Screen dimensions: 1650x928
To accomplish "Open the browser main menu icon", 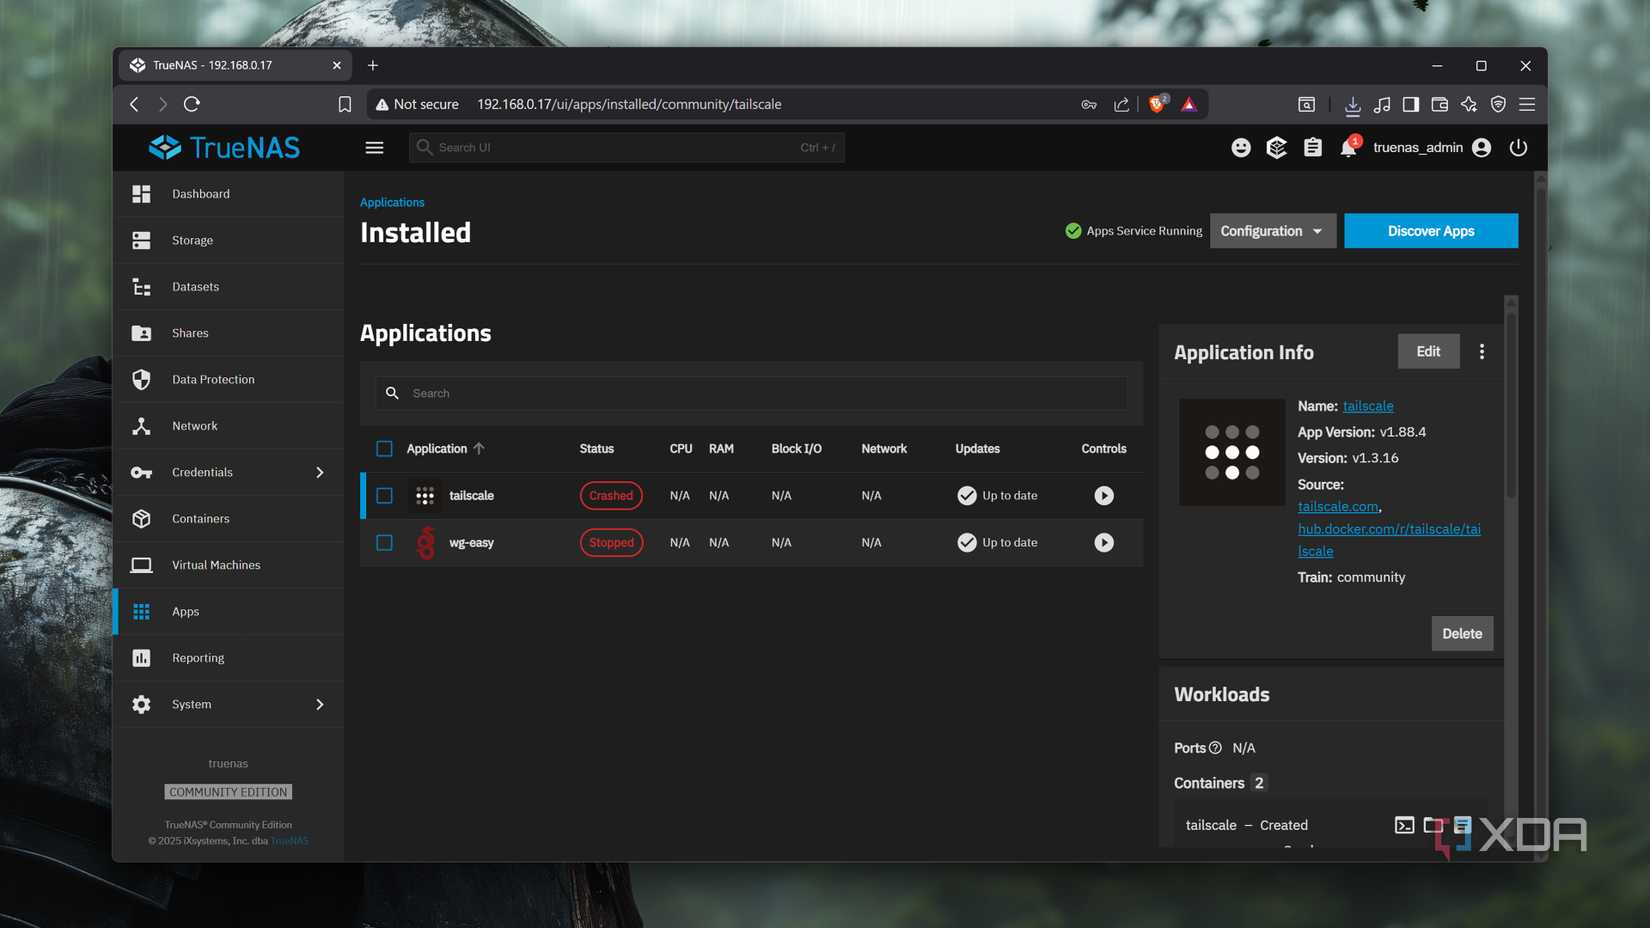I will click(x=1527, y=105).
